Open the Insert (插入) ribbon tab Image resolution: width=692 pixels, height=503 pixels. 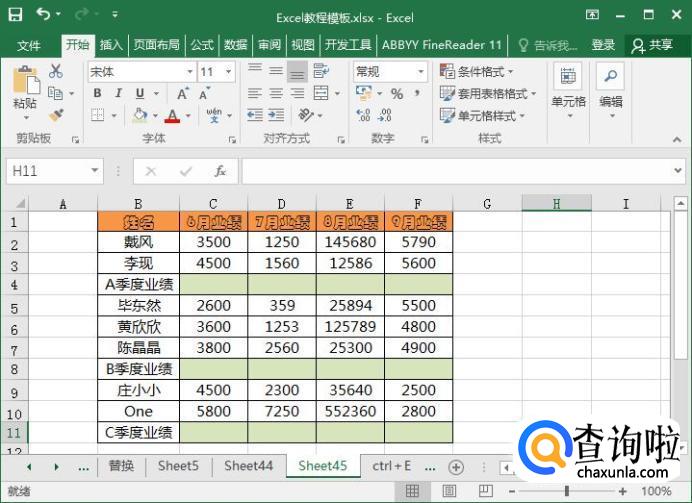pos(111,45)
